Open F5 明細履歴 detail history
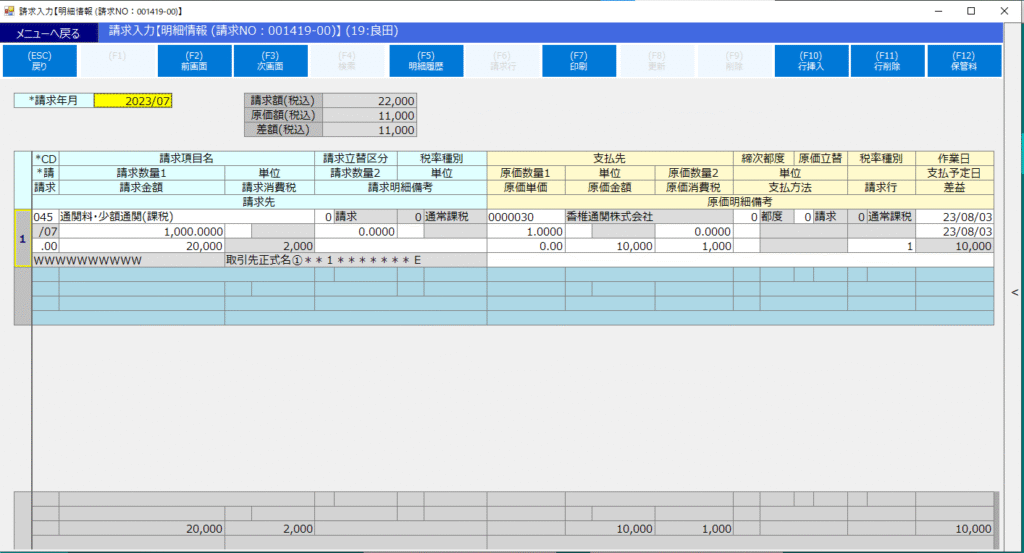 425,61
